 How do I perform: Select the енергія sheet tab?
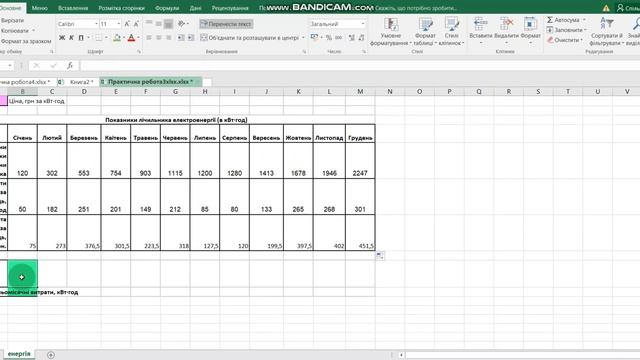click(19, 354)
